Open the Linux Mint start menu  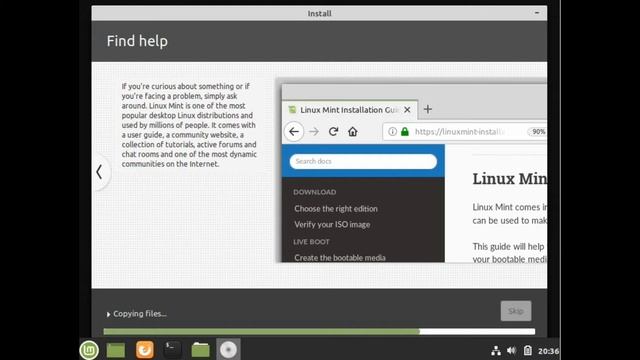click(89, 350)
